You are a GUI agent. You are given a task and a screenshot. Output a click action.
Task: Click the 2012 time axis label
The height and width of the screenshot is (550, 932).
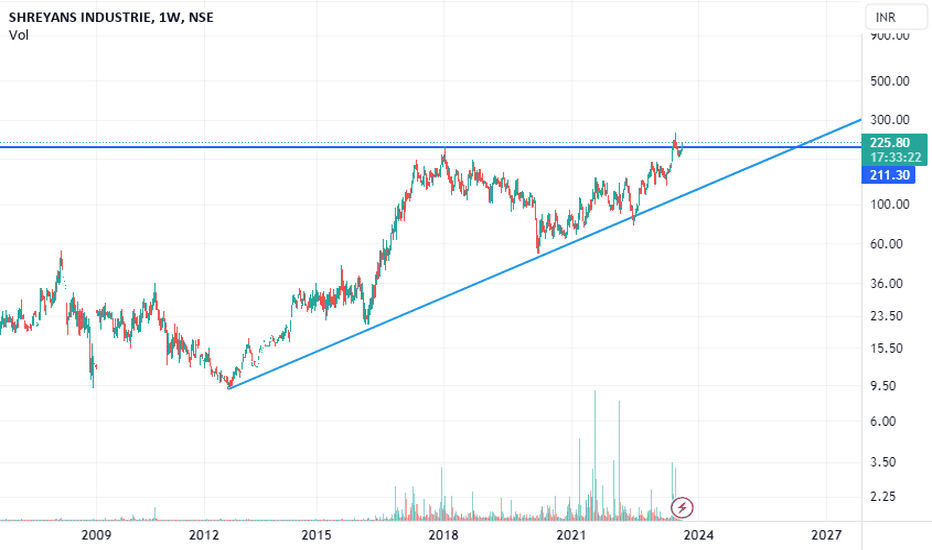pyautogui.click(x=204, y=535)
